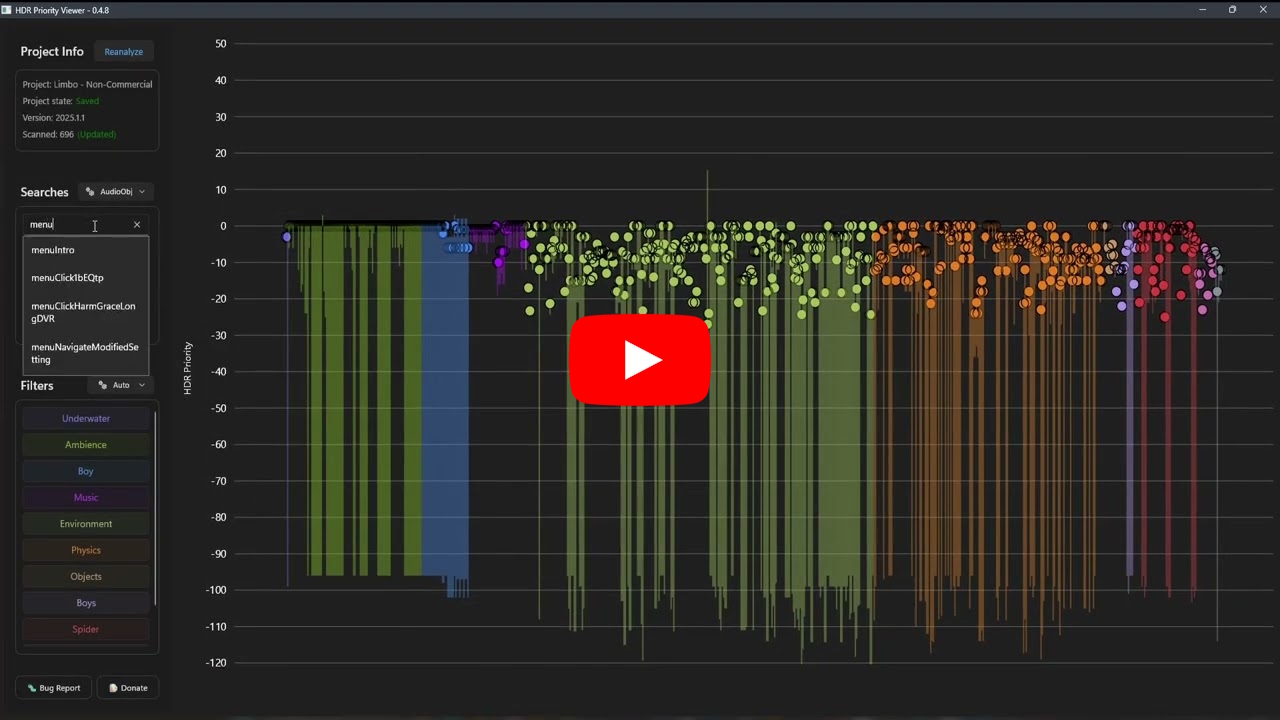This screenshot has width=1280, height=720.
Task: Toggle the Music filter
Action: [86, 498]
